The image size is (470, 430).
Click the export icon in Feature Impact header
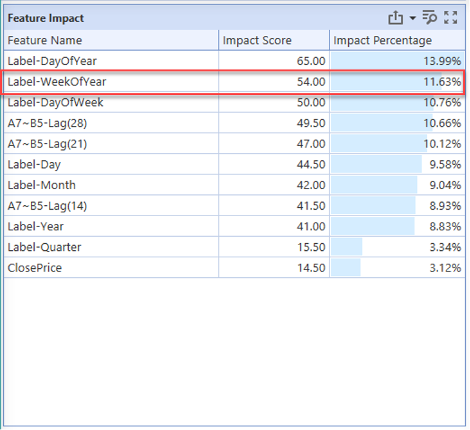[x=395, y=18]
